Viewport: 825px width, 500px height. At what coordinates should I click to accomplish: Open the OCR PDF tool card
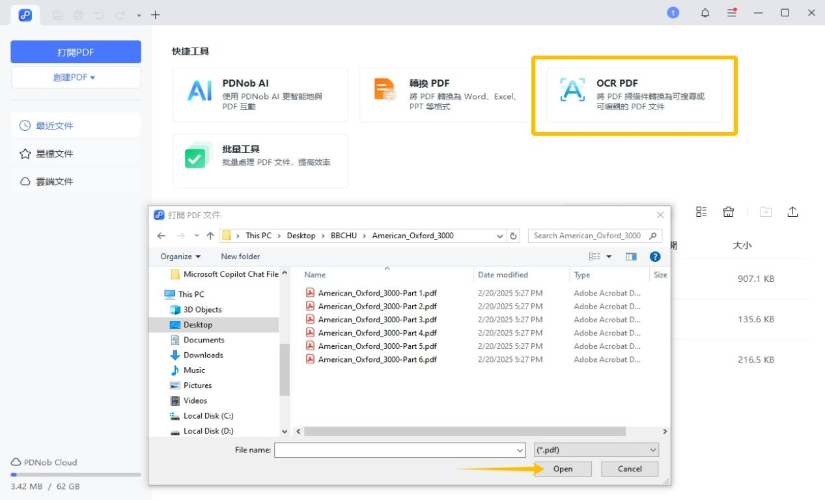(634, 95)
